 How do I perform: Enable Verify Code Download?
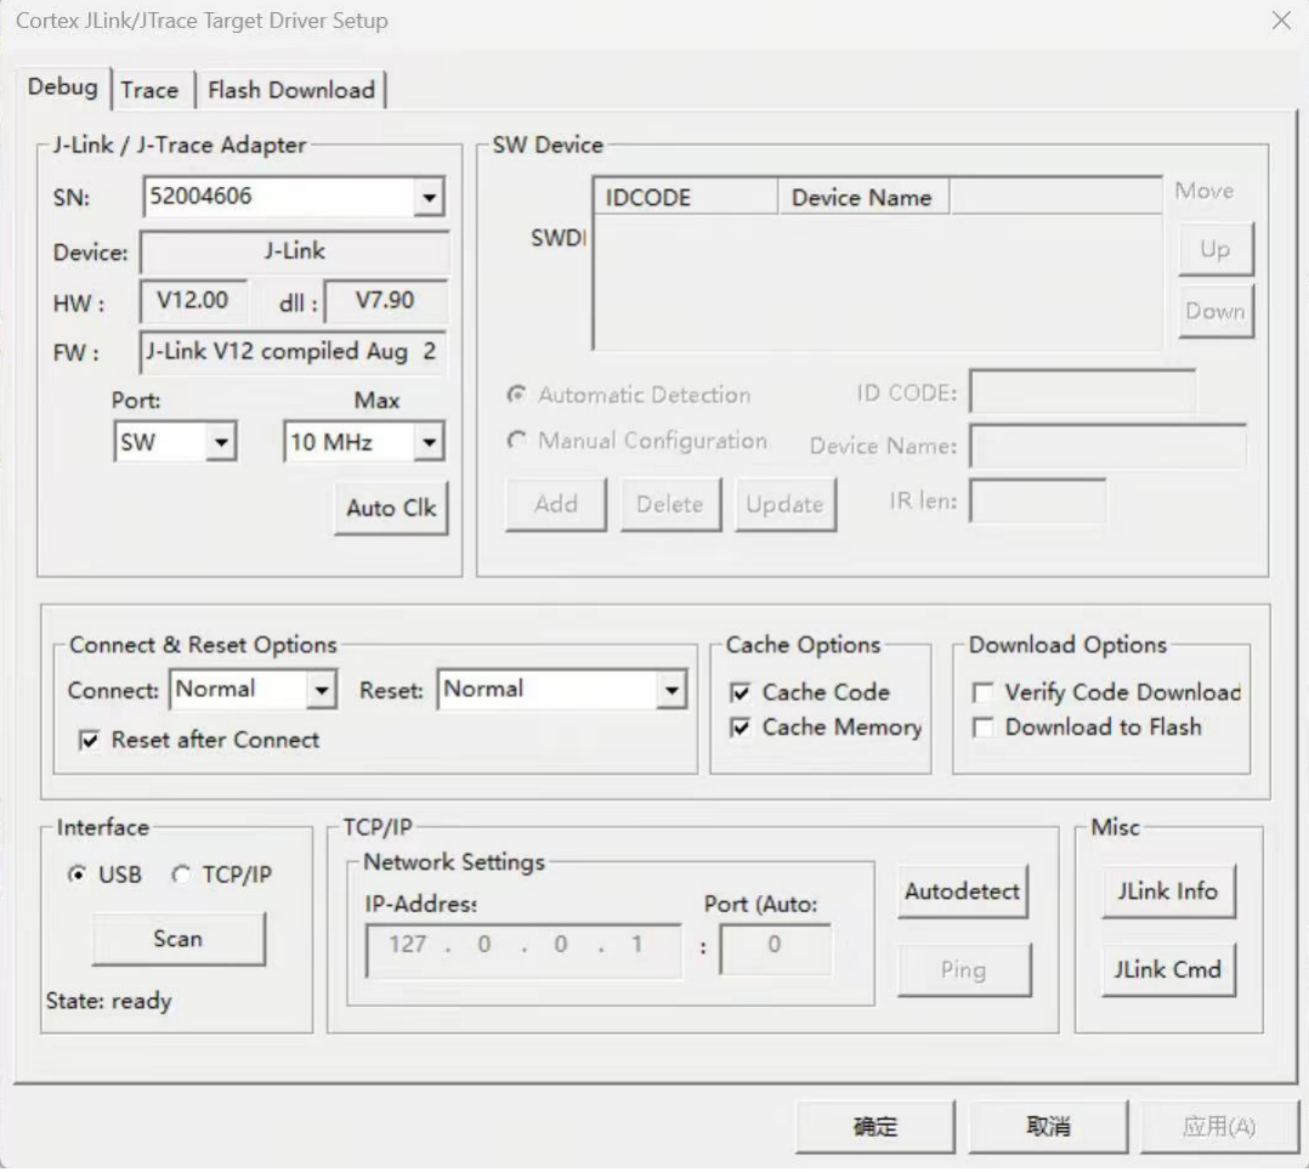coord(983,692)
